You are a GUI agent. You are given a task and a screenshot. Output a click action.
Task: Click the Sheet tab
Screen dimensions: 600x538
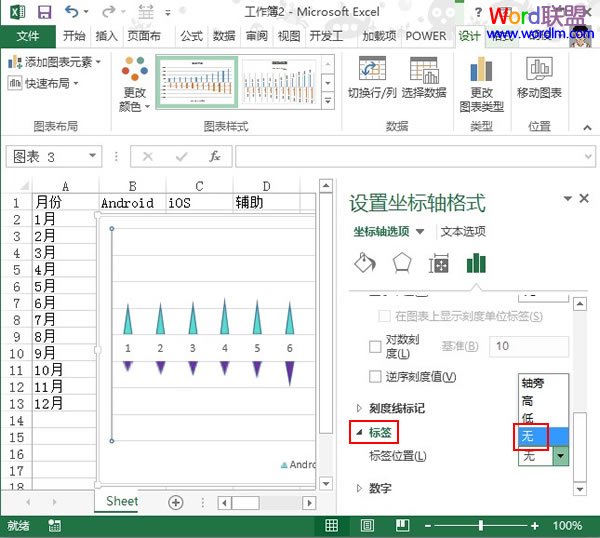[122, 501]
